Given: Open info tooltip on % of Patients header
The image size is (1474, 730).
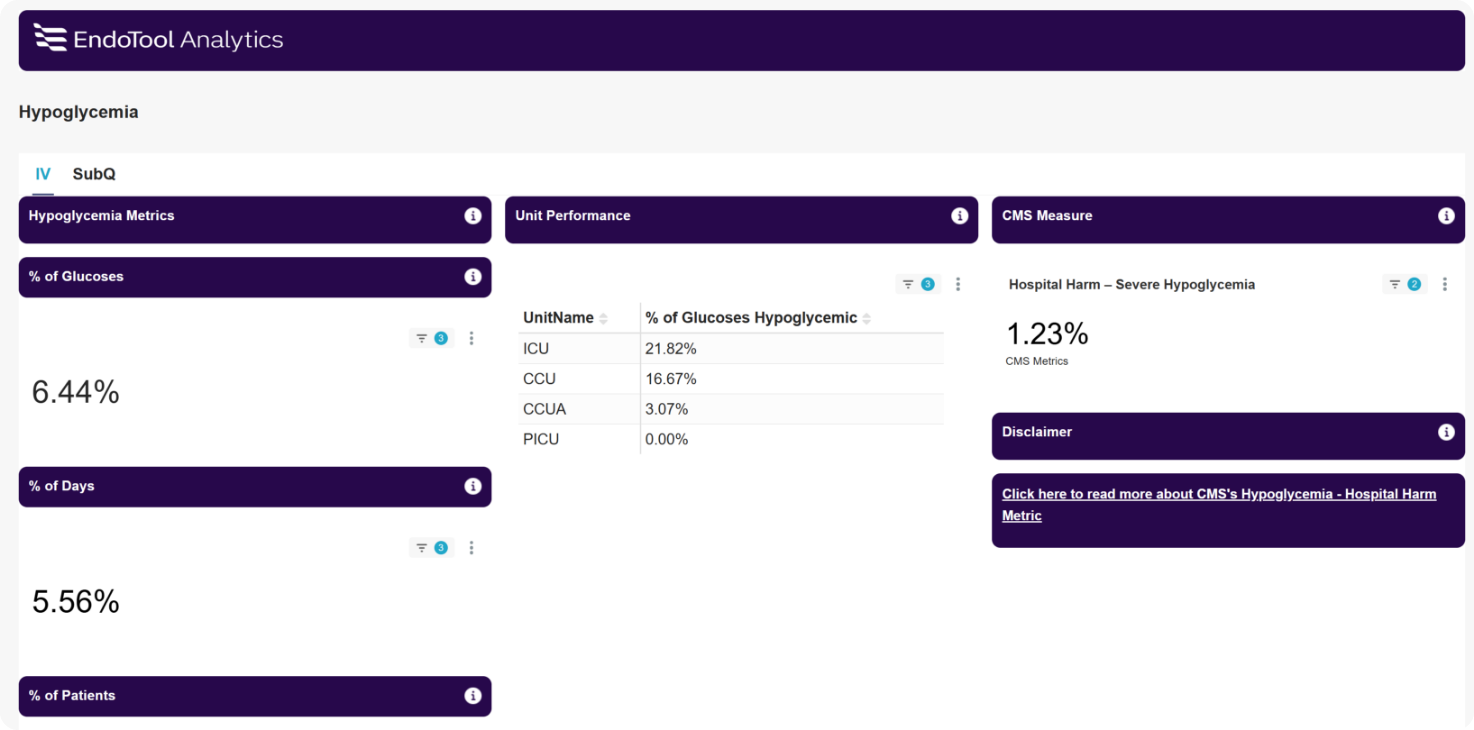Looking at the screenshot, I should coord(472,696).
